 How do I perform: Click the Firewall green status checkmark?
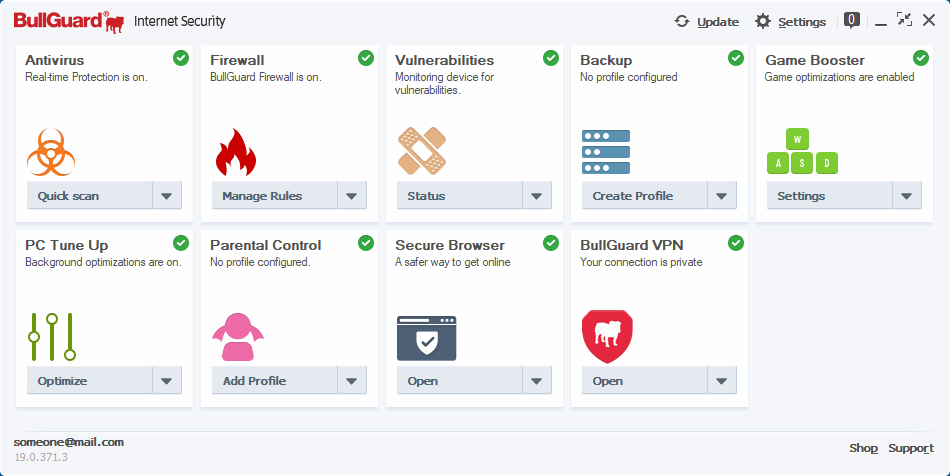366,58
